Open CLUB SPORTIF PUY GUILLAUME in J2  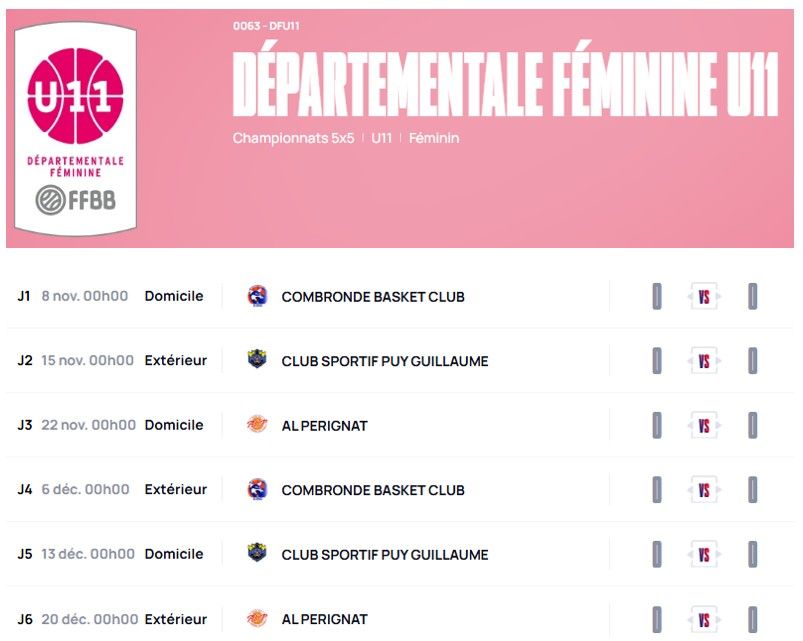[385, 361]
